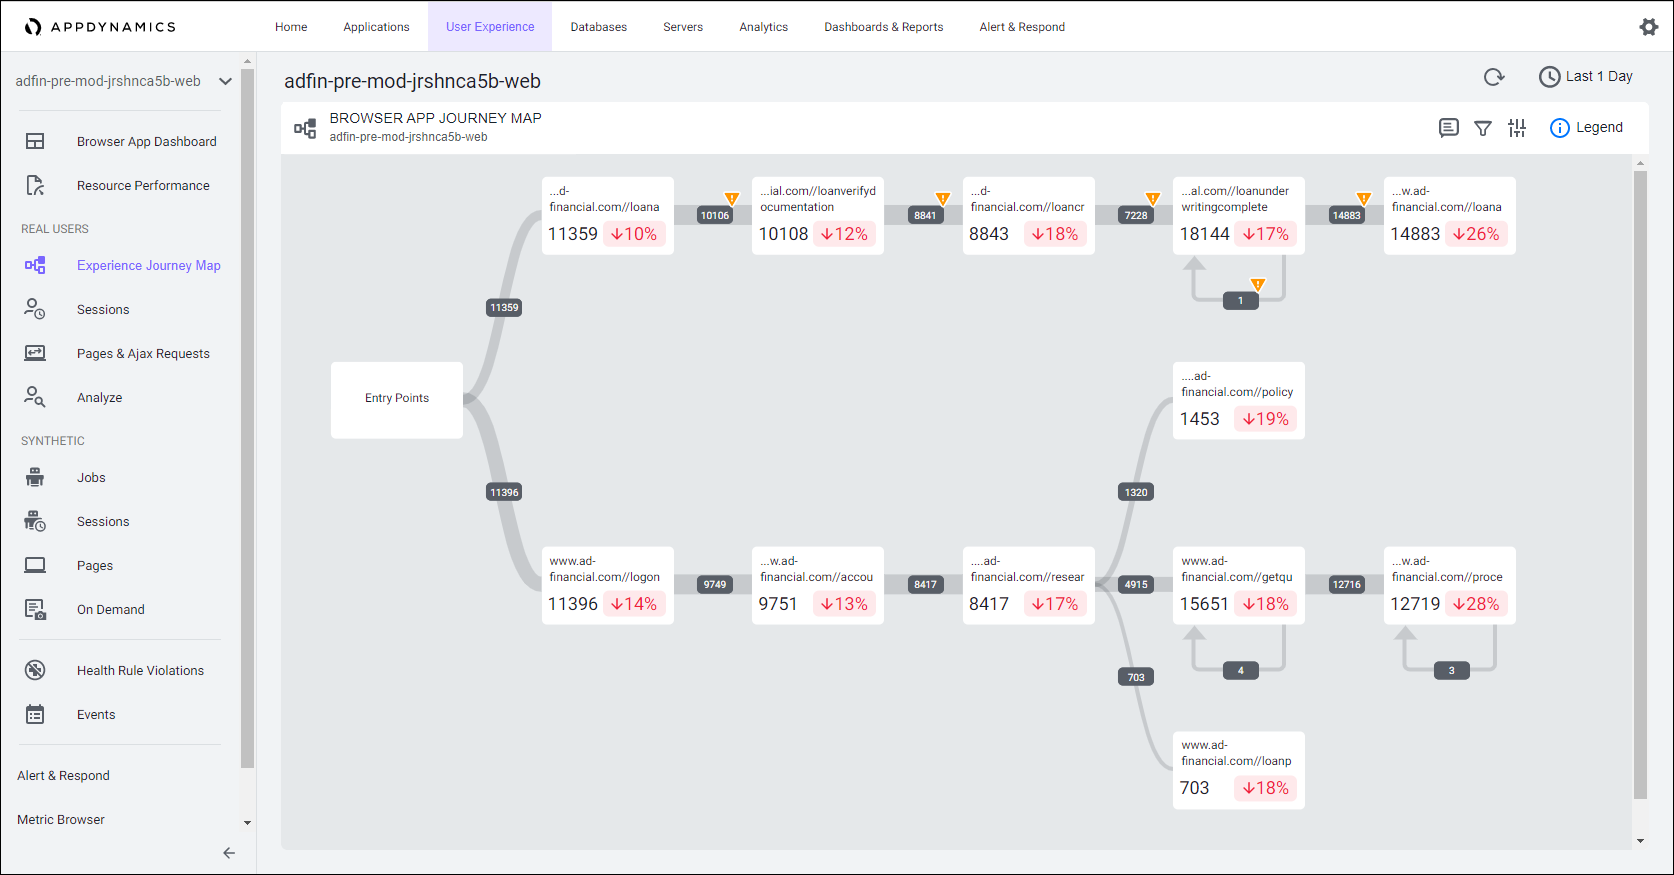Open Alert & Respond in the sidebar
1674x875 pixels.
tap(63, 775)
